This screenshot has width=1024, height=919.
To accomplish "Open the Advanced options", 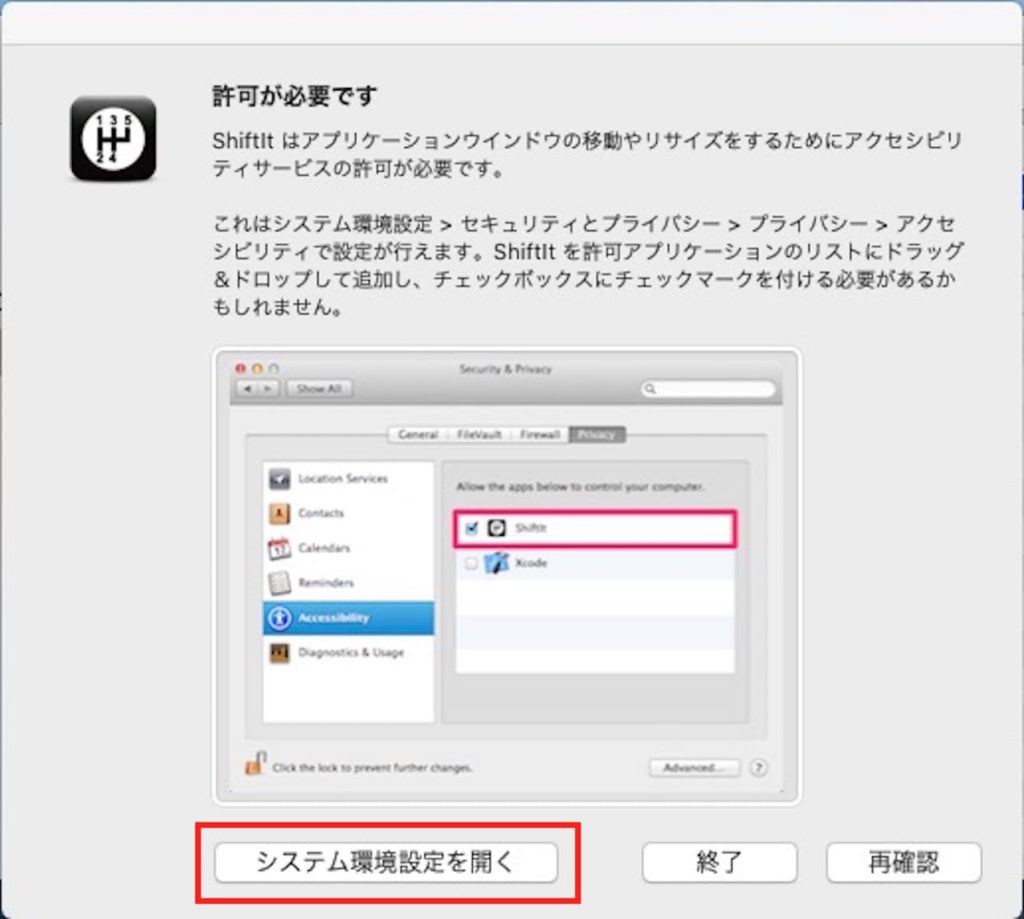I will click(694, 767).
